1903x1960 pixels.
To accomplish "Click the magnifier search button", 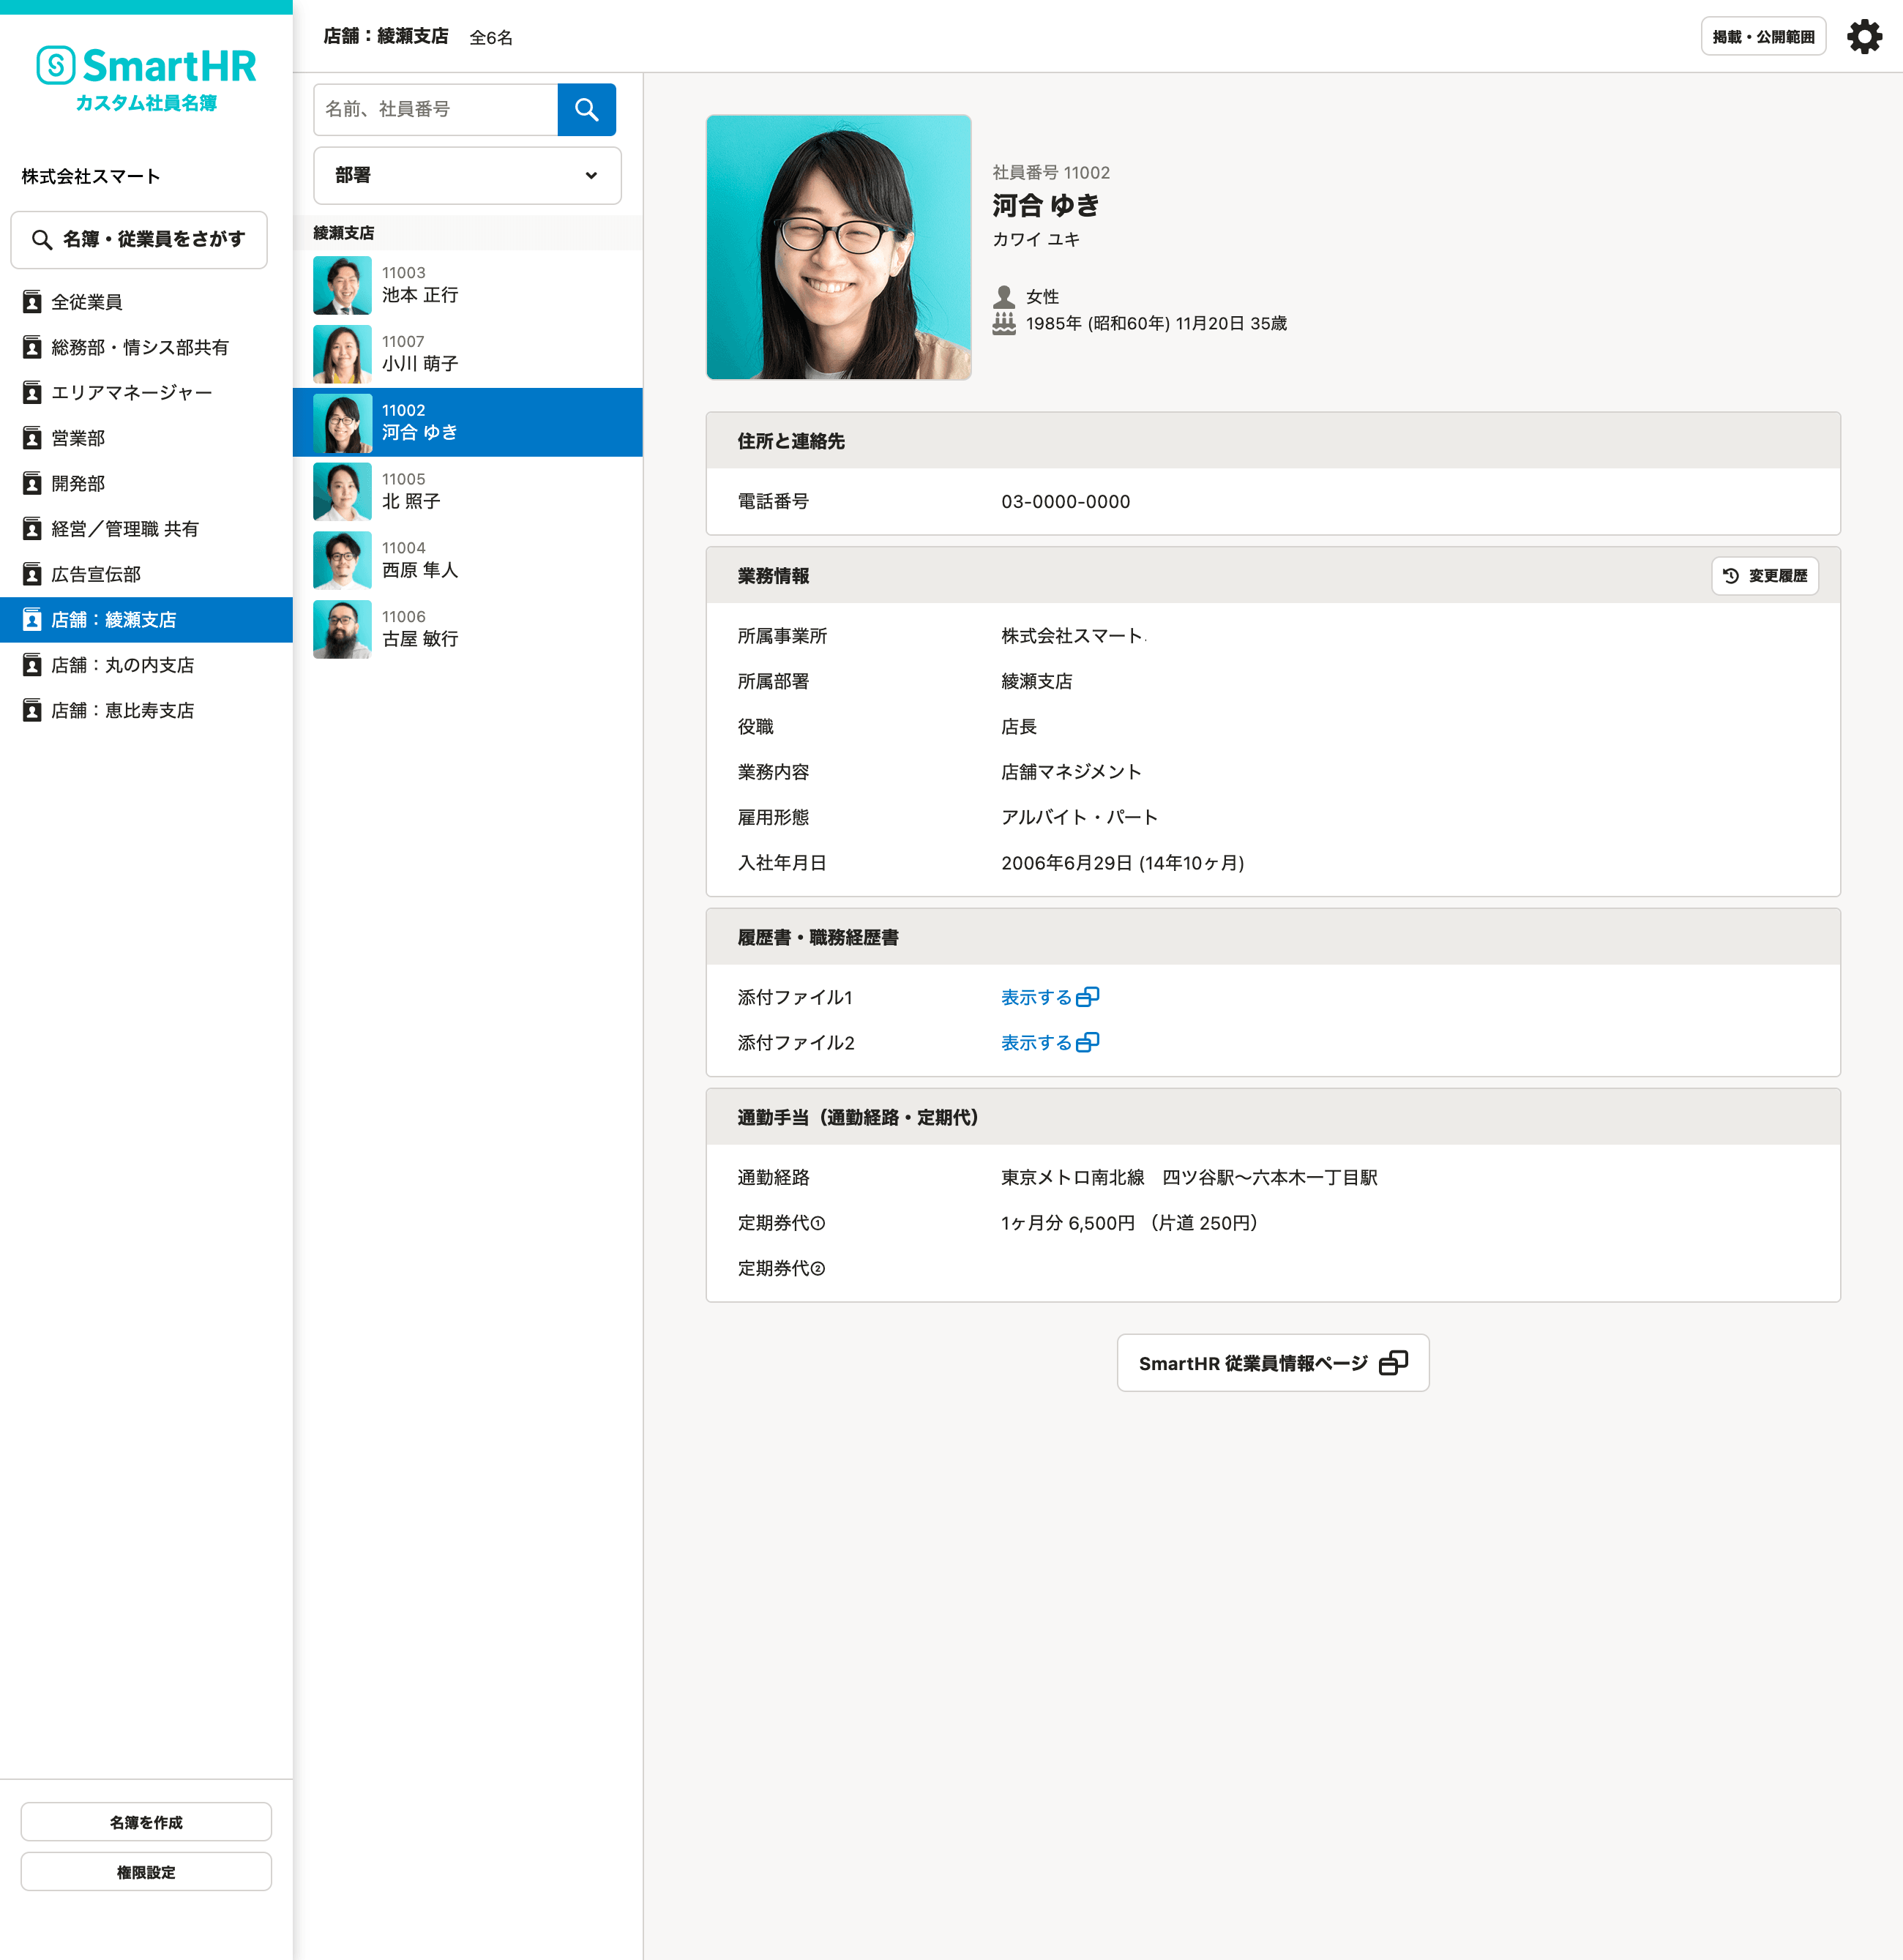I will [586, 109].
